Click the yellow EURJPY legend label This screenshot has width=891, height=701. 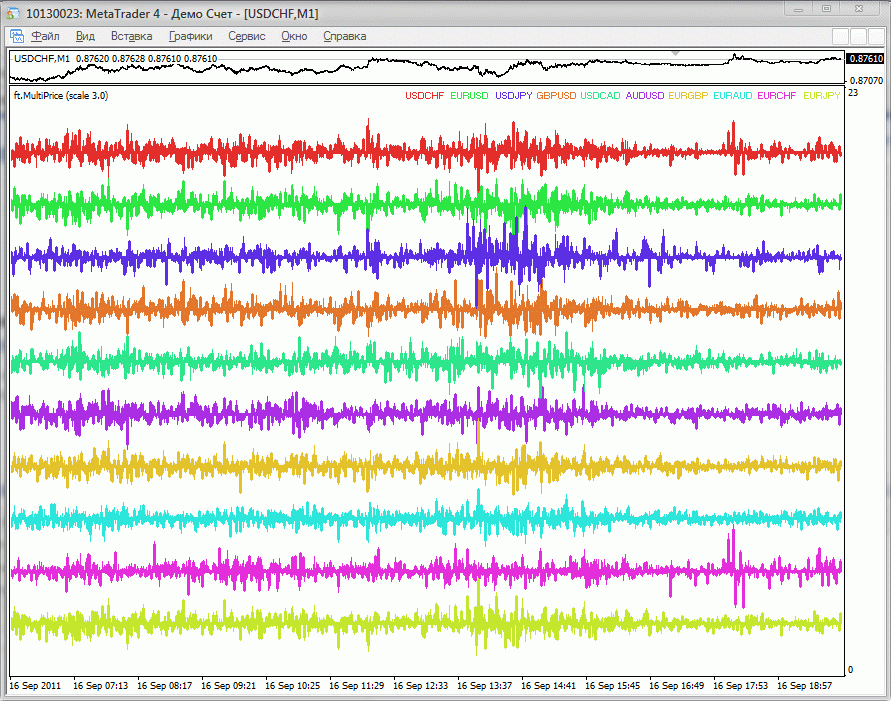pyautogui.click(x=822, y=96)
